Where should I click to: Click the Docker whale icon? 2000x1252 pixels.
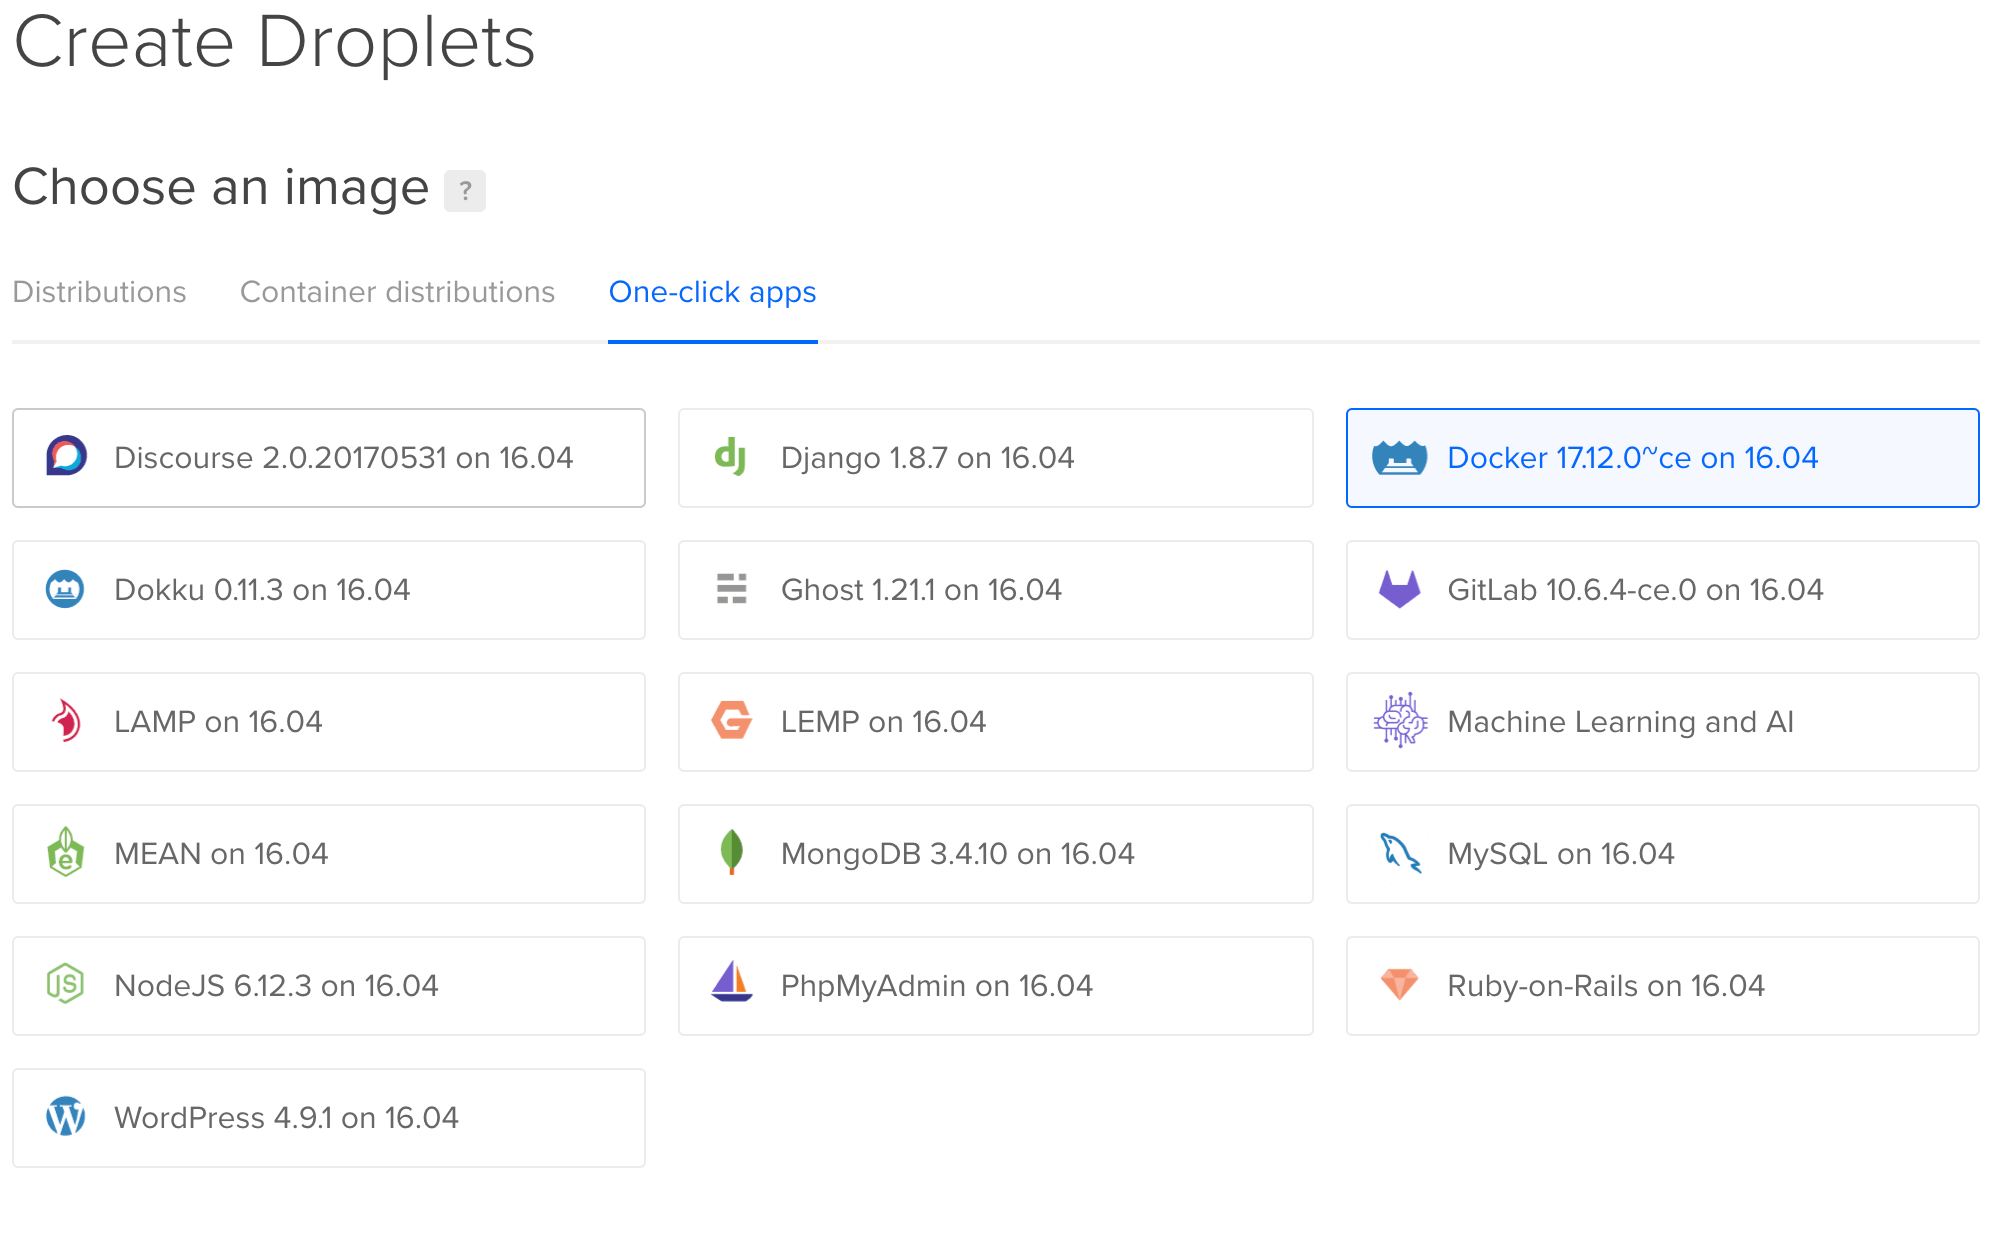(1399, 458)
